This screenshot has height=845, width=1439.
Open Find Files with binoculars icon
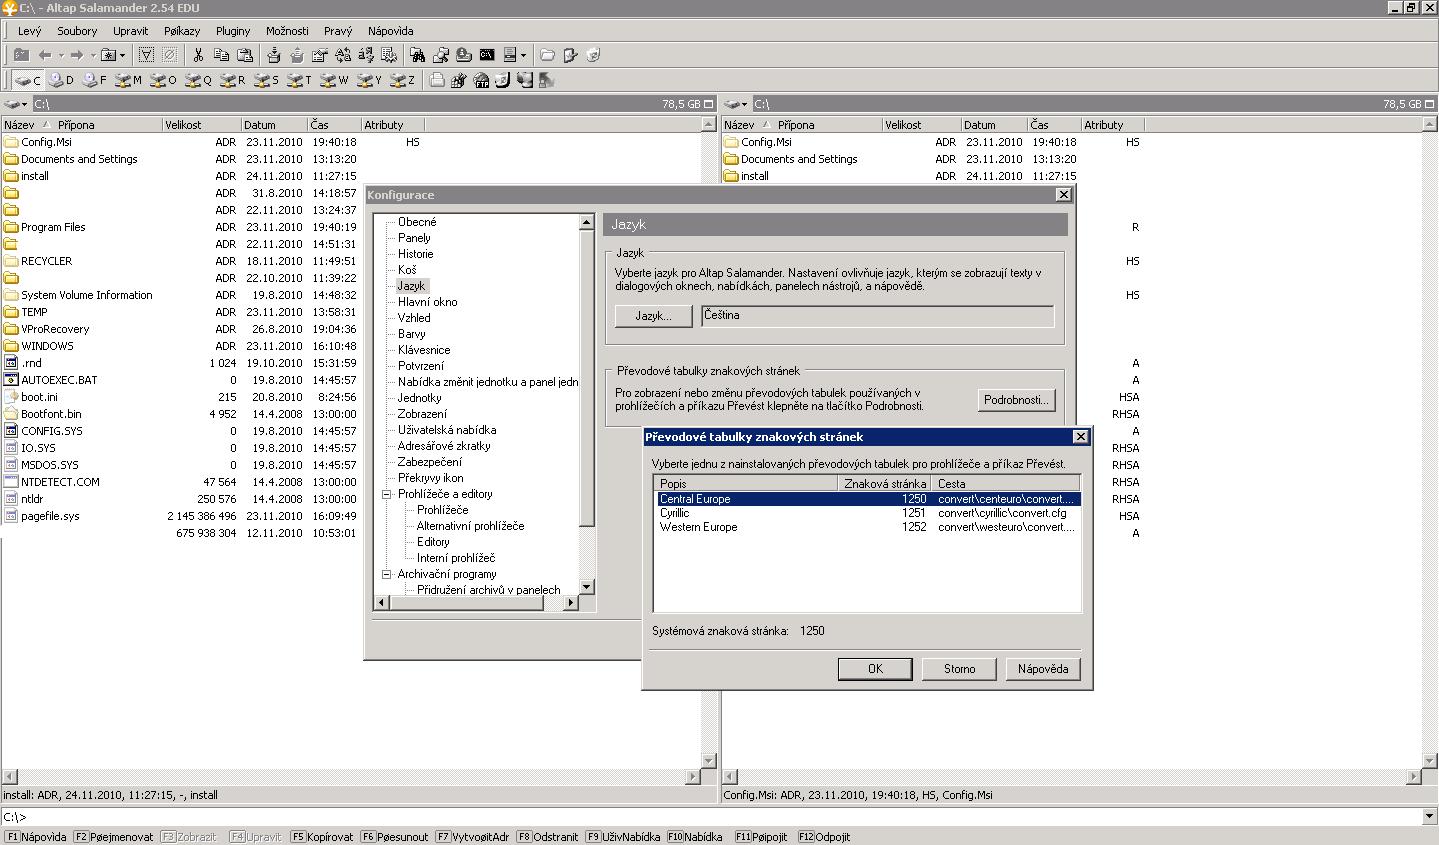coord(417,55)
